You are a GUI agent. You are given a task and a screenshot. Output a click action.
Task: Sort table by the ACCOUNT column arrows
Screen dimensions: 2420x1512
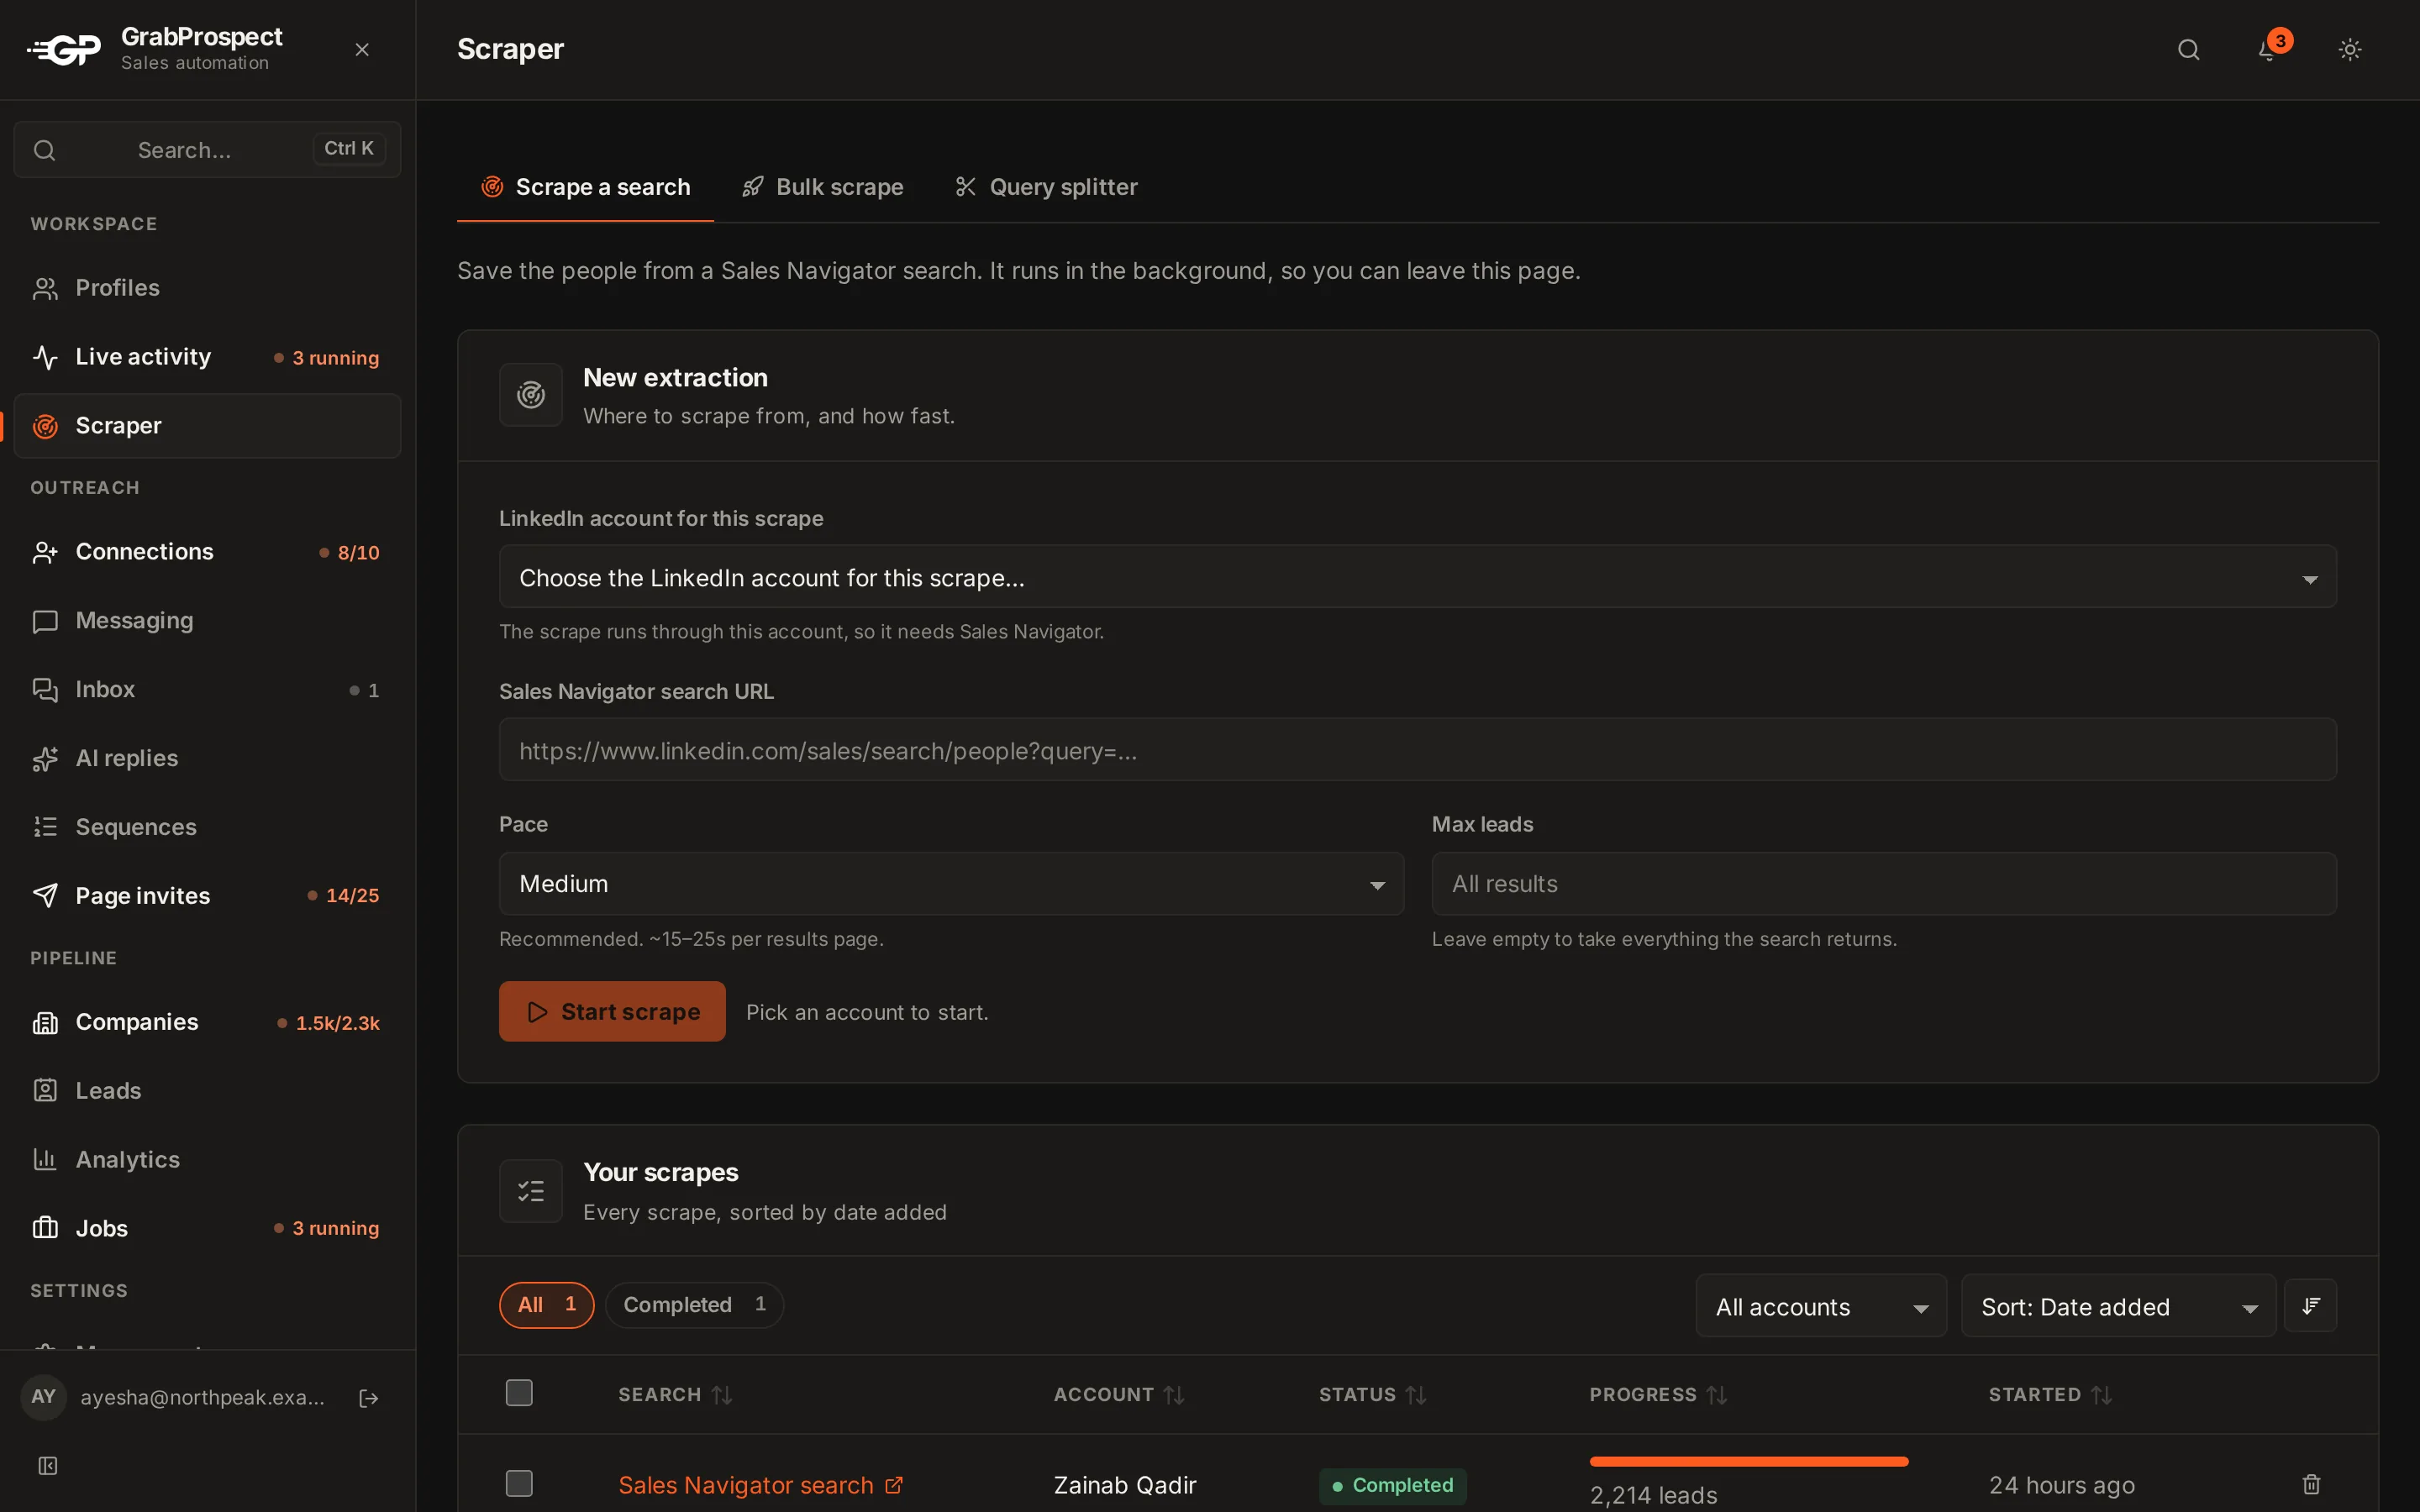[1174, 1394]
